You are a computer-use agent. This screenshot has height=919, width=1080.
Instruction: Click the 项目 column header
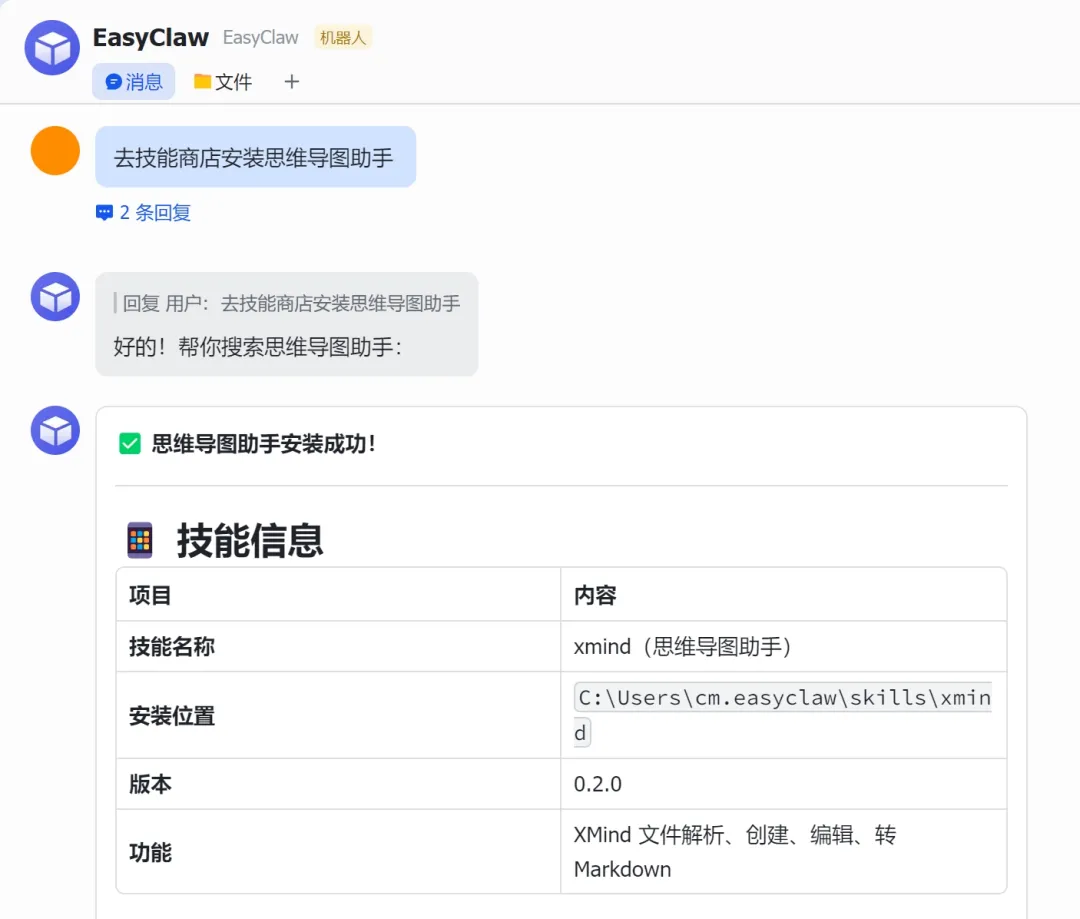click(x=150, y=595)
